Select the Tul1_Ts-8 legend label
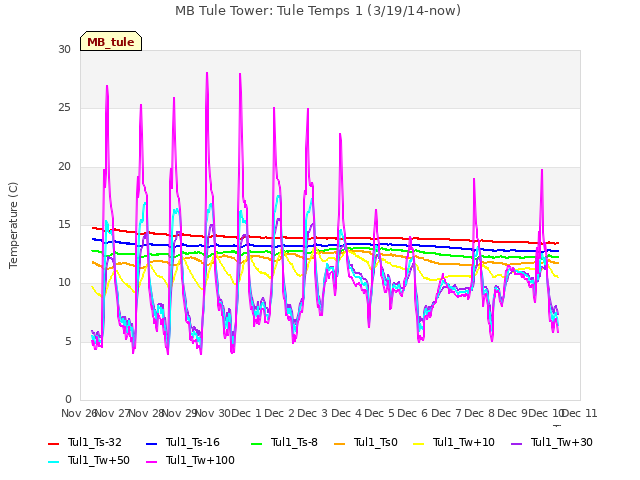Image resolution: width=640 pixels, height=480 pixels. point(294,442)
